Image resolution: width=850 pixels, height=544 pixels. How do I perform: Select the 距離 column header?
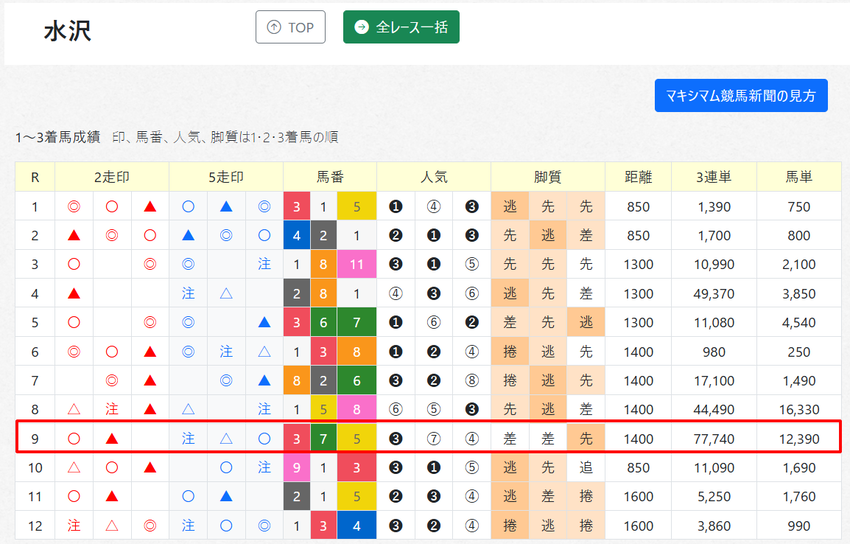click(638, 177)
